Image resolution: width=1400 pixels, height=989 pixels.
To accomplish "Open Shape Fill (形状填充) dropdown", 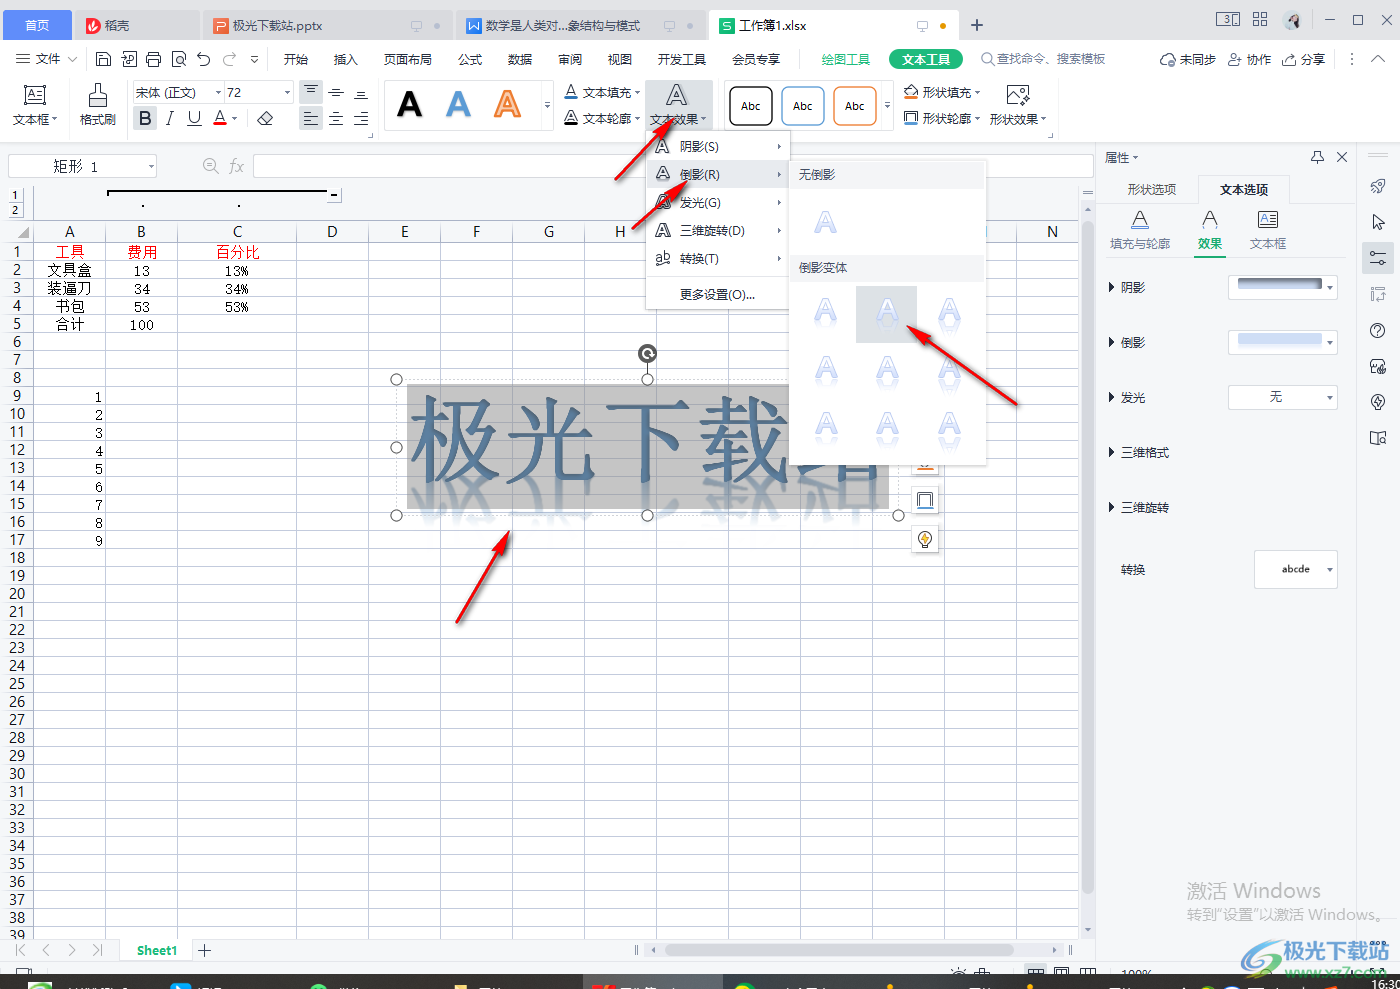I will pyautogui.click(x=942, y=92).
